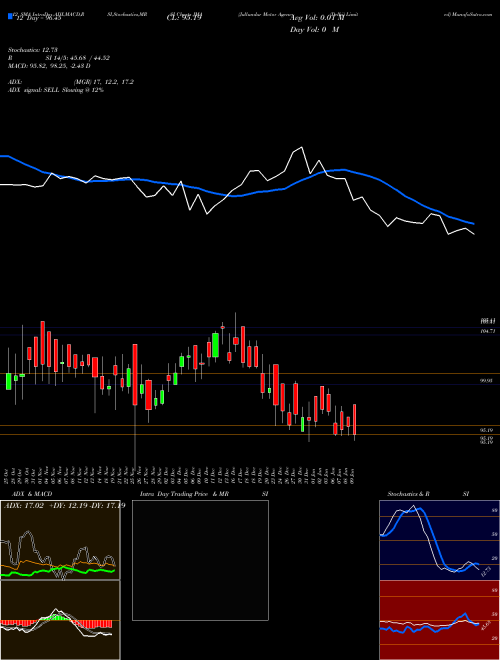The image size is (500, 660).
Task: Click the 12.73 value label in Stochastics panel
Action: coord(486,572)
